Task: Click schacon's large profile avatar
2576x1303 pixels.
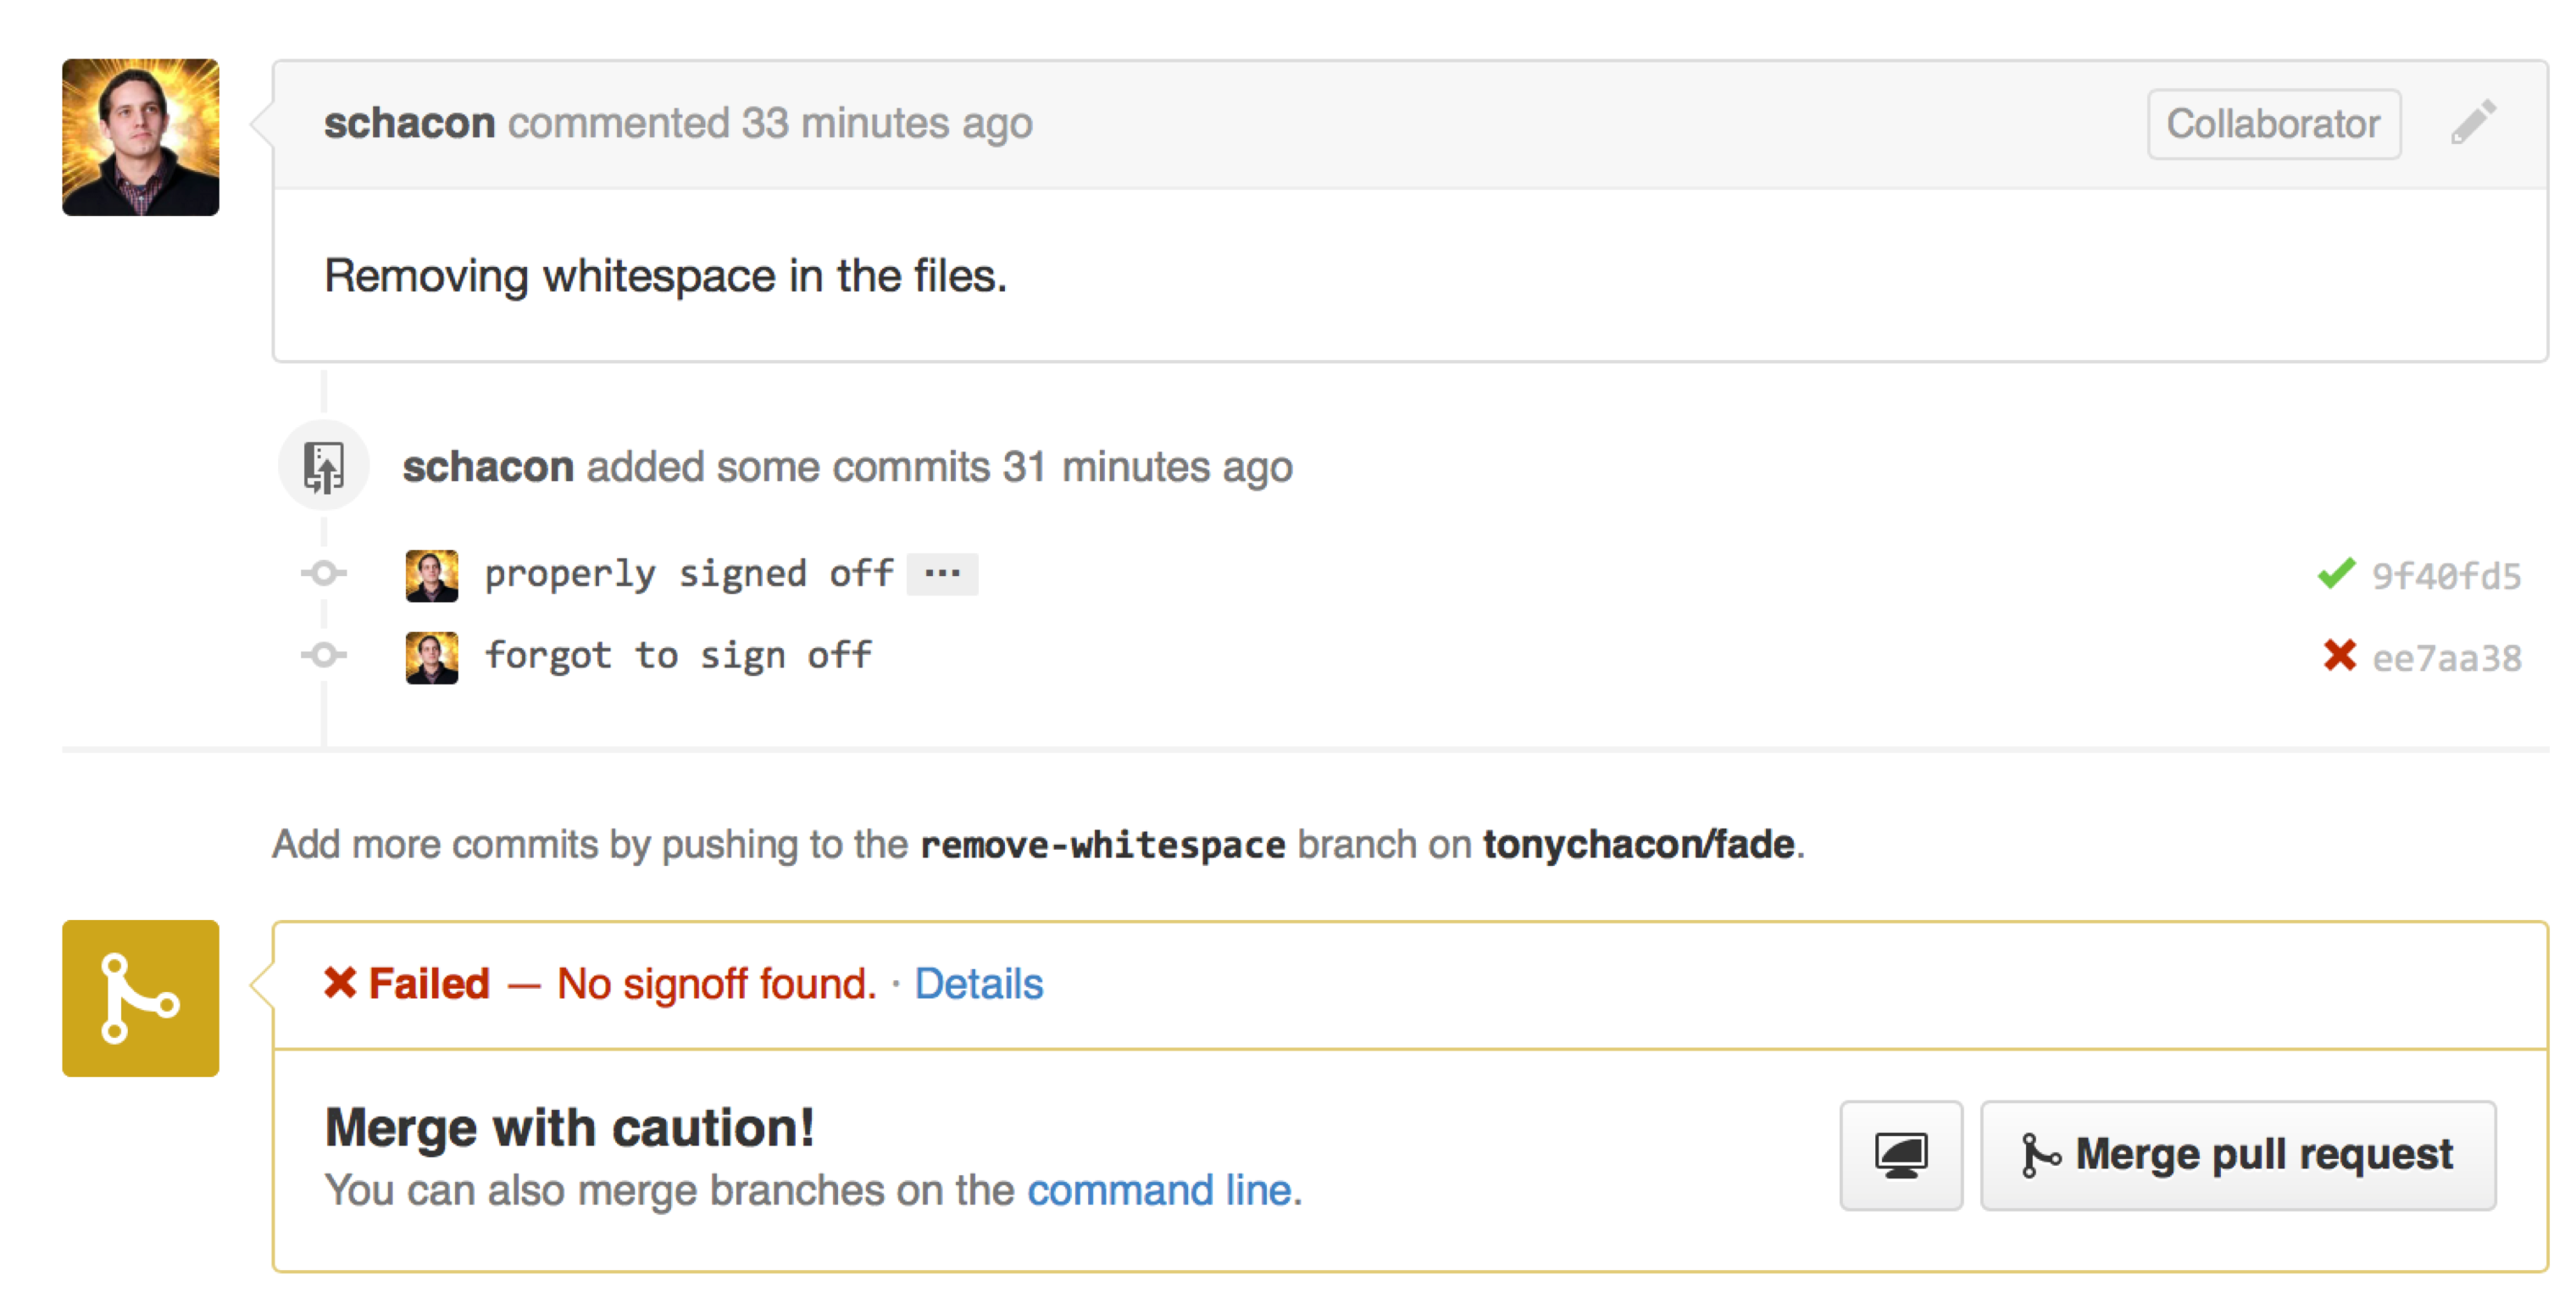Action: pos(140,137)
